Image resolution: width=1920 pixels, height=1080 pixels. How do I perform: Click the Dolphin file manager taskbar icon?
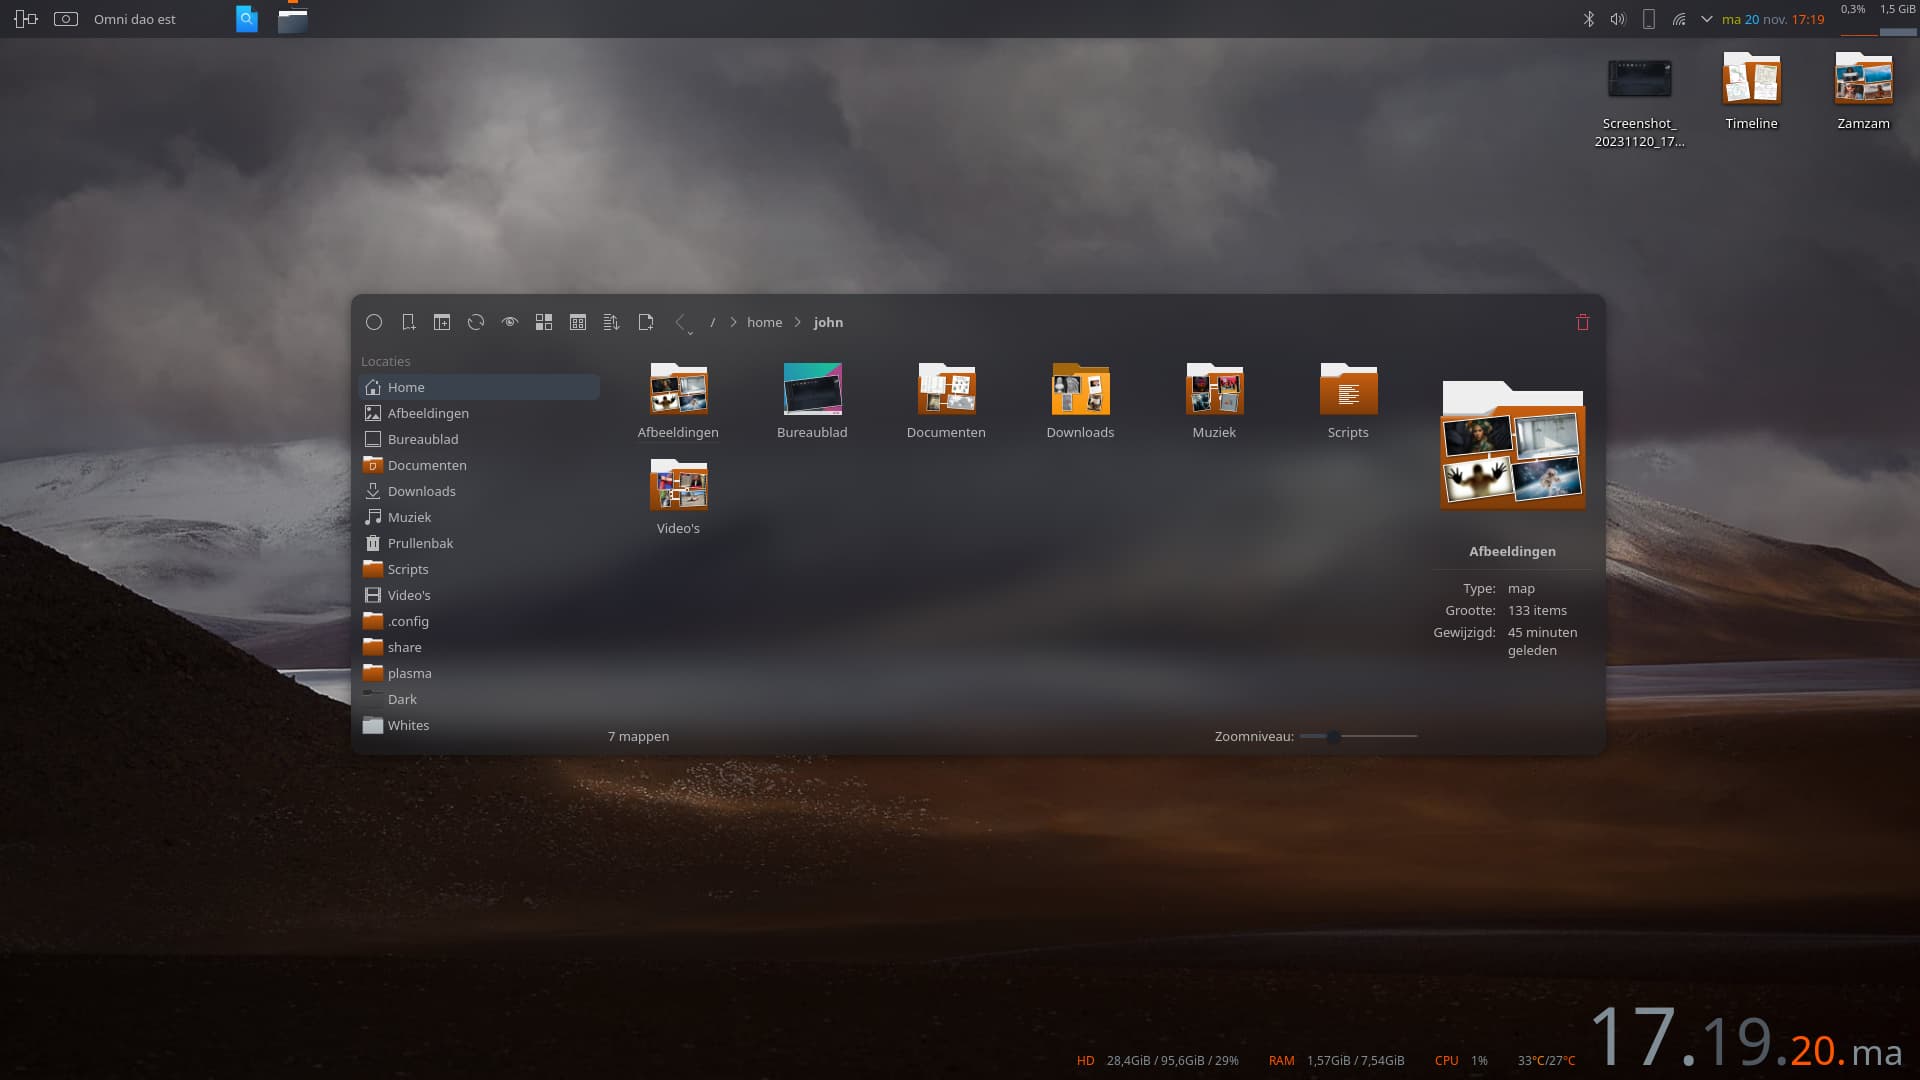point(292,19)
